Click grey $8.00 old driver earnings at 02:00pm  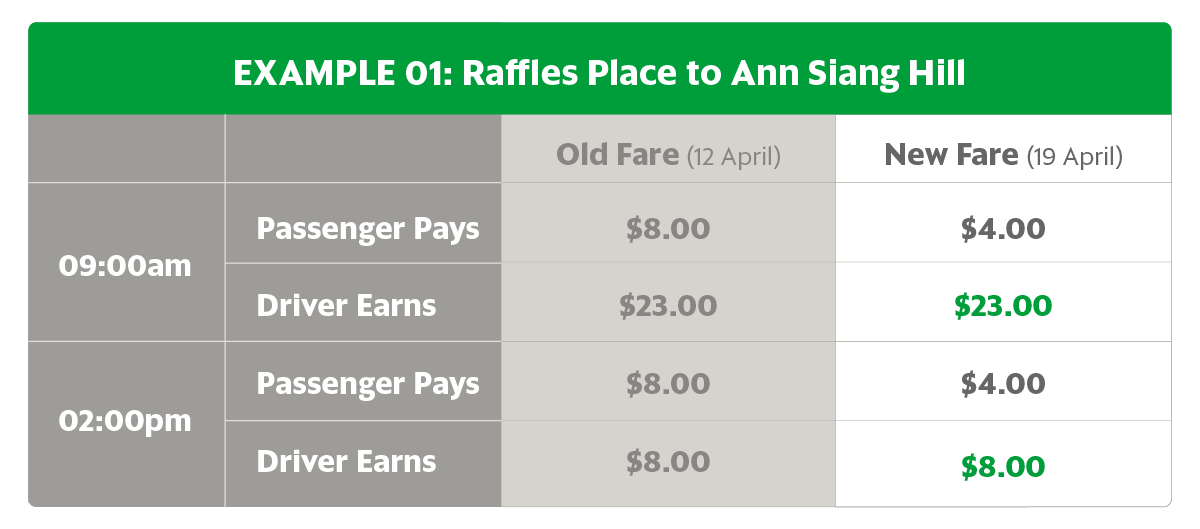[667, 462]
